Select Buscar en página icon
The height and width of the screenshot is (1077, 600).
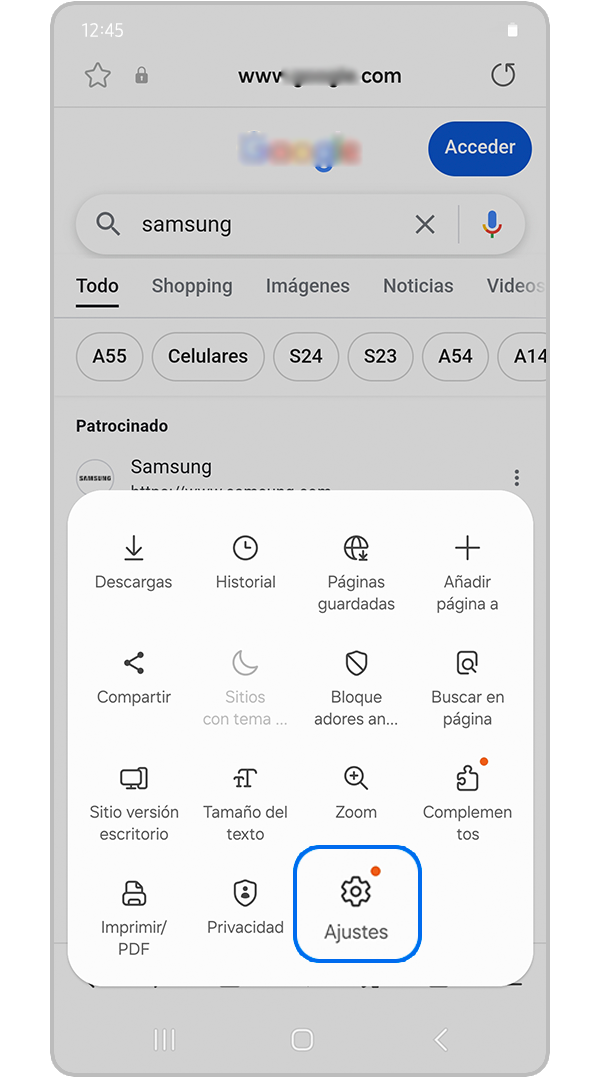pos(467,663)
